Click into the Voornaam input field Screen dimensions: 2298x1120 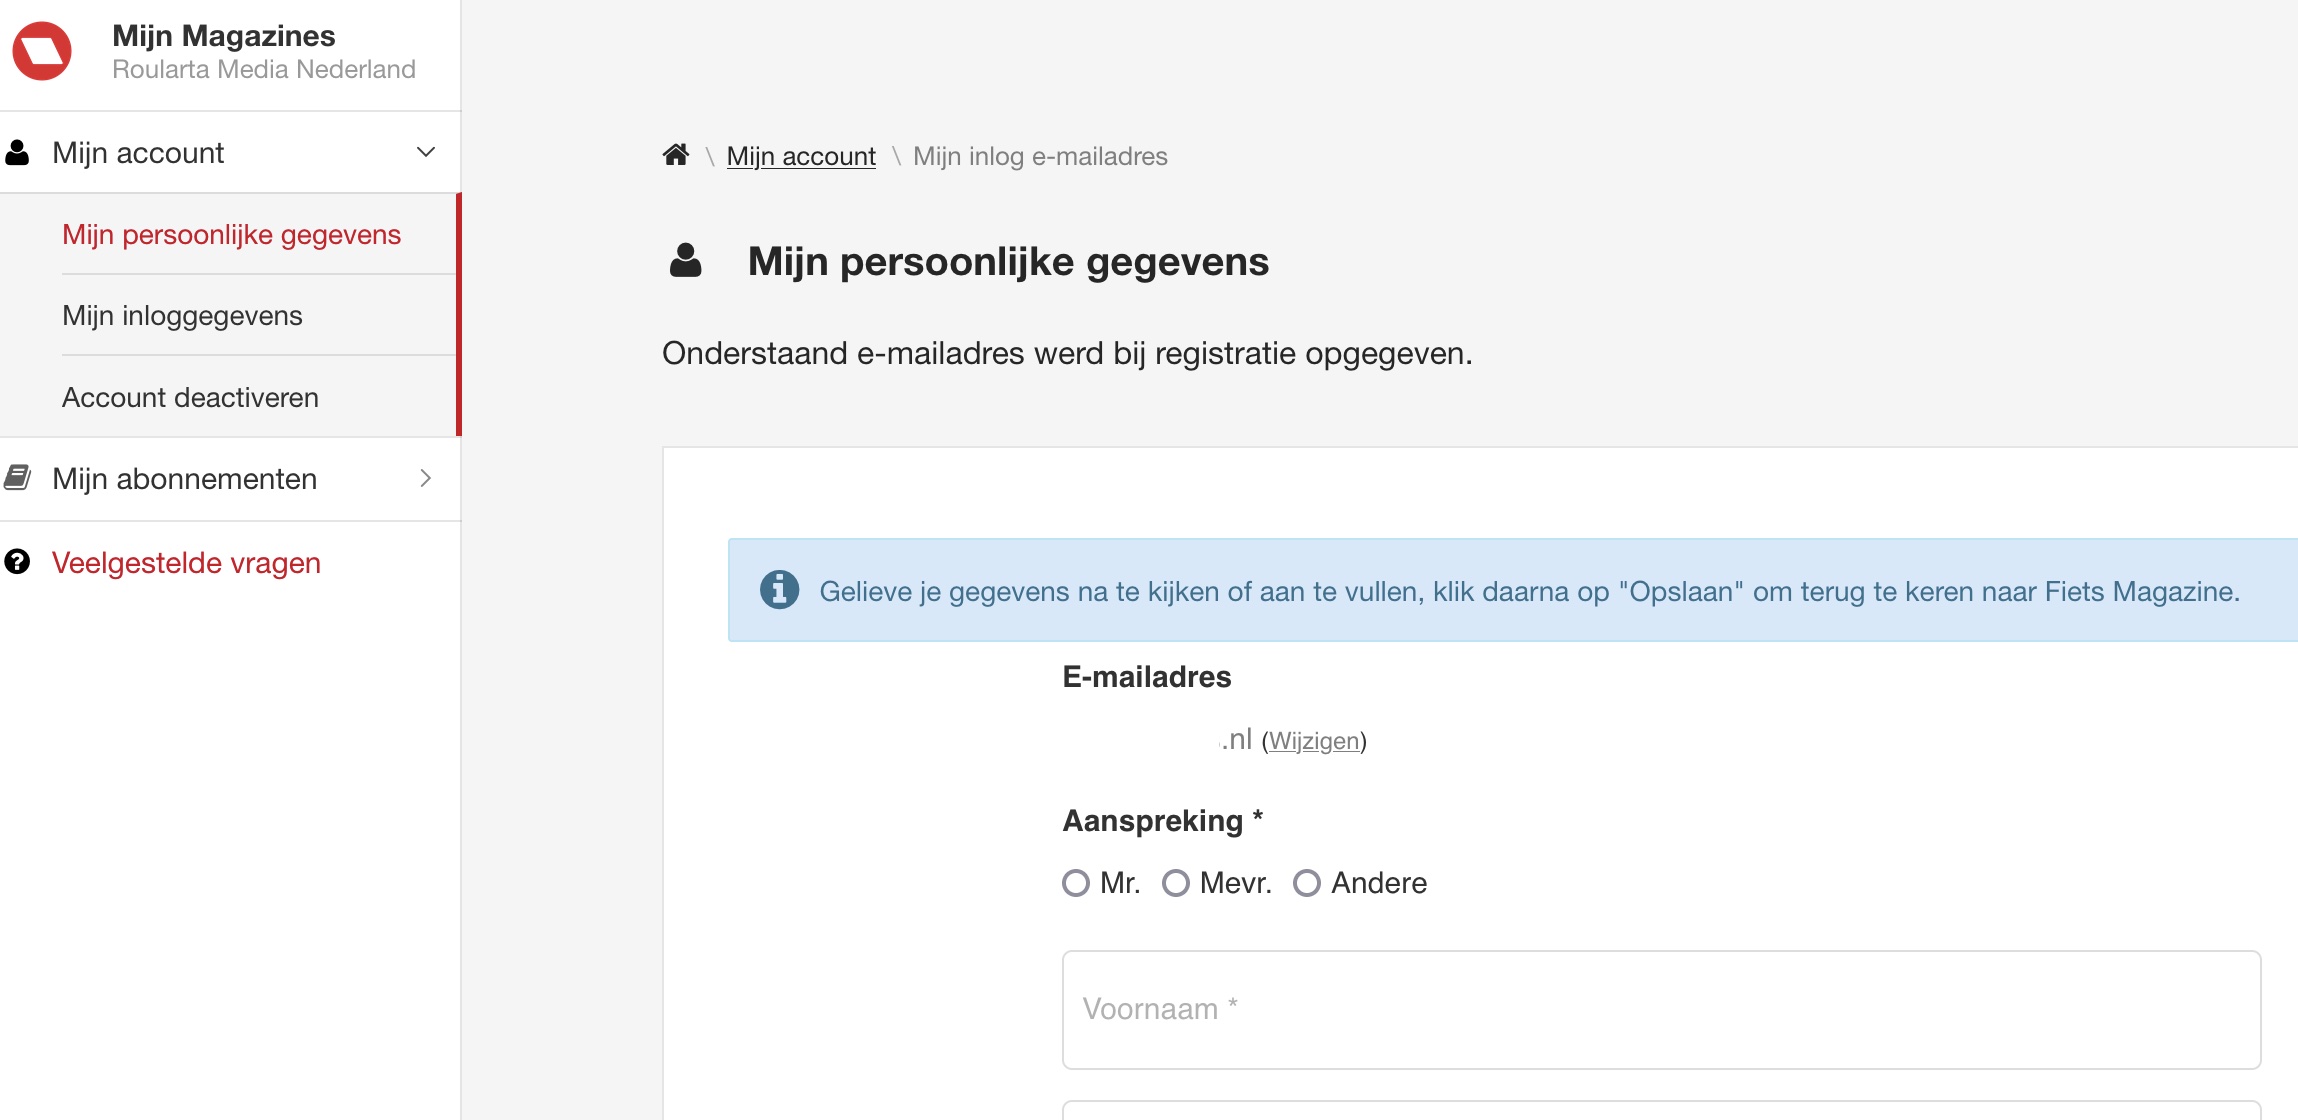click(1660, 1009)
